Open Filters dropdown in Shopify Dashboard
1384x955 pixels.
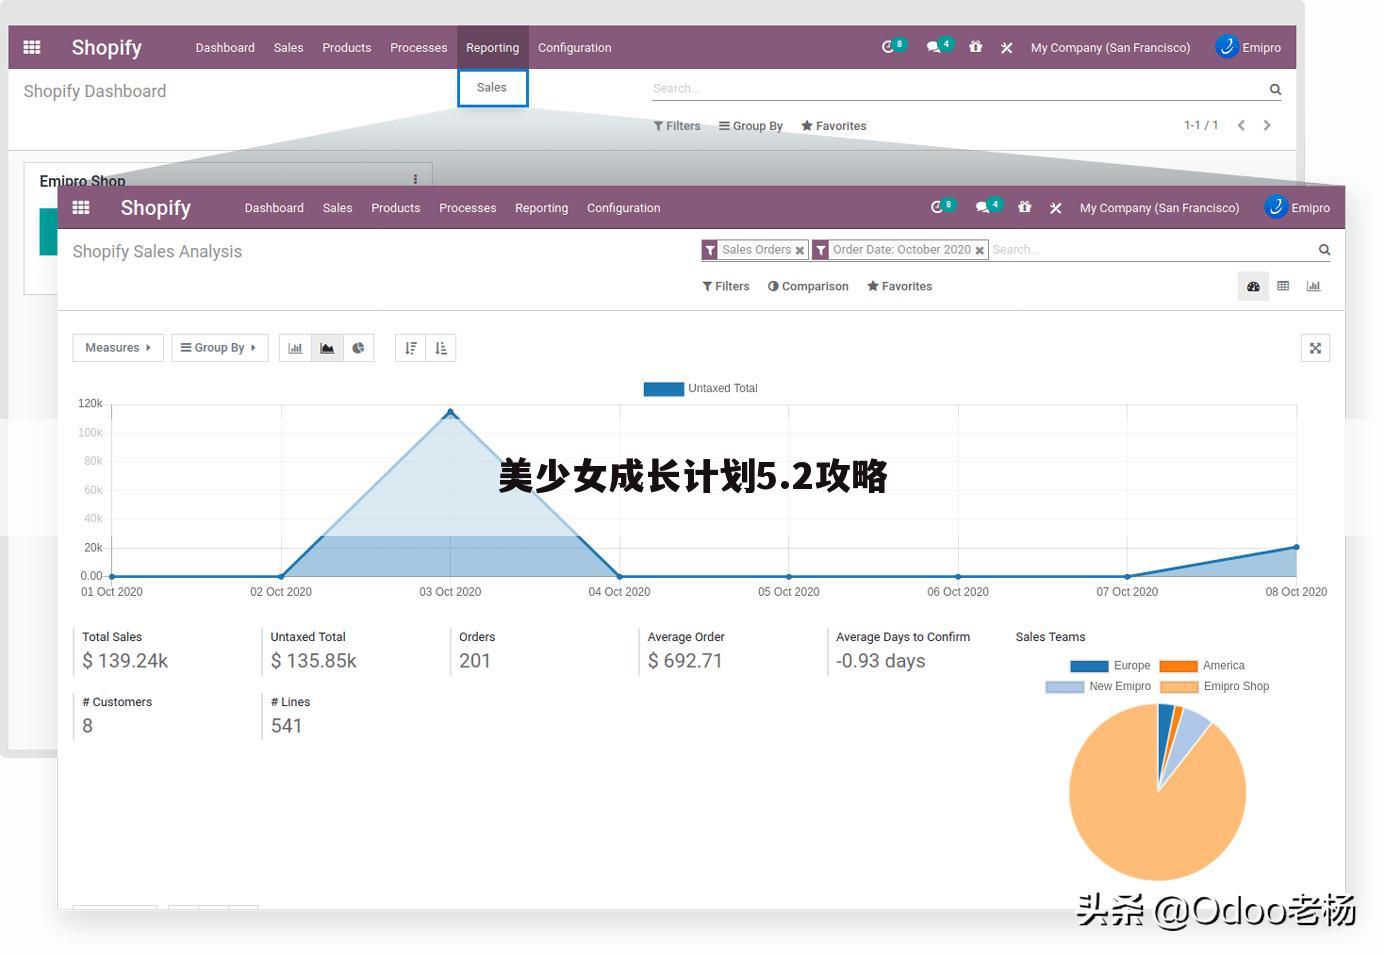tap(677, 126)
